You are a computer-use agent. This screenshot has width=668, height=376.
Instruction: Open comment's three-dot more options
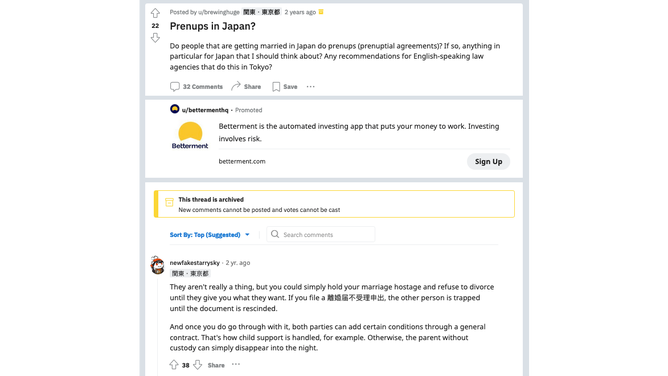pyautogui.click(x=236, y=365)
